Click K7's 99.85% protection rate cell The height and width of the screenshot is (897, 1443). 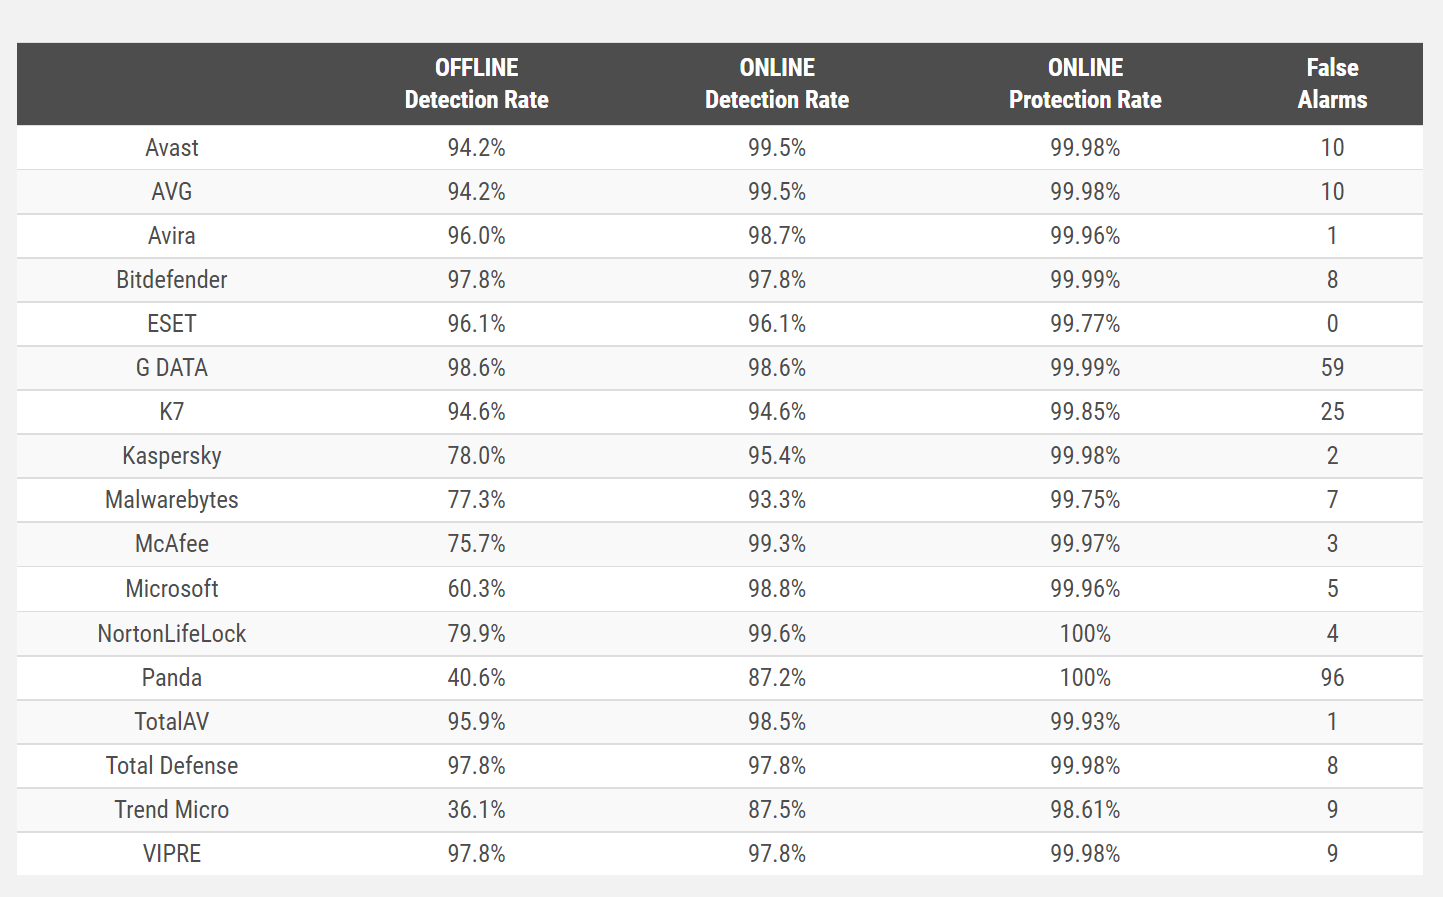click(1085, 412)
